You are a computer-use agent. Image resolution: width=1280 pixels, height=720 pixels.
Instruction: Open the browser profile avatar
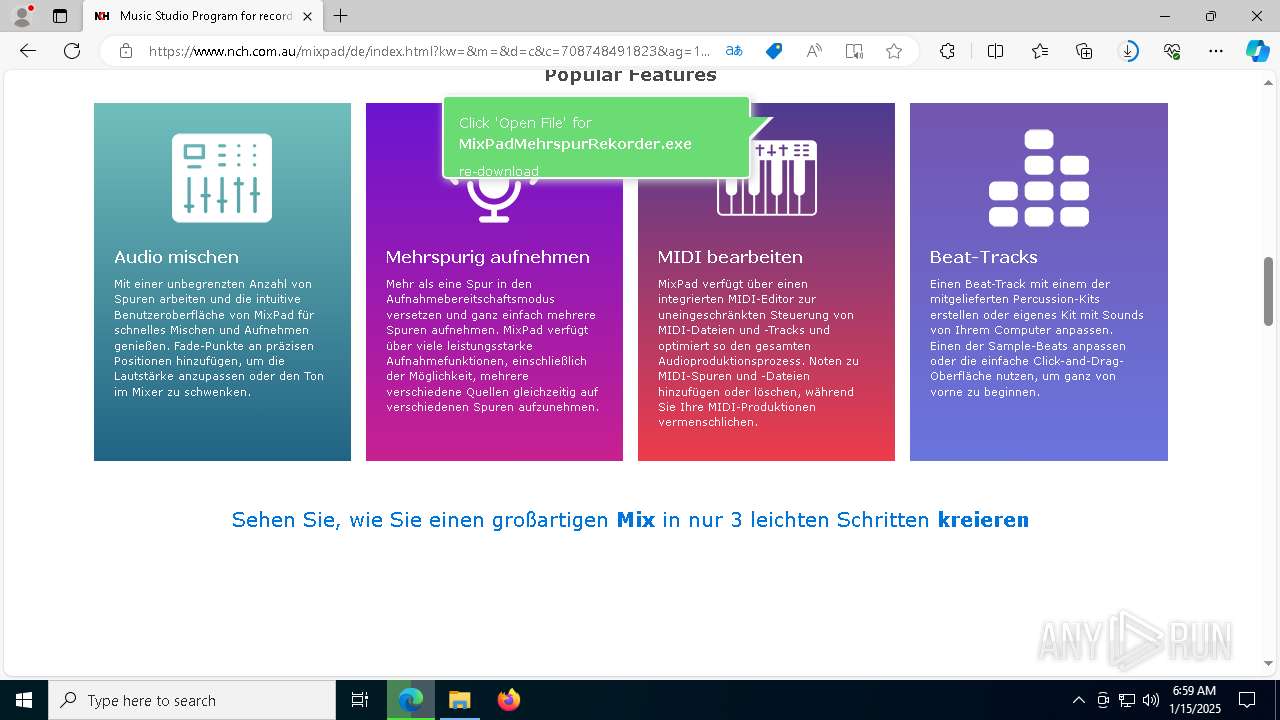[x=21, y=16]
